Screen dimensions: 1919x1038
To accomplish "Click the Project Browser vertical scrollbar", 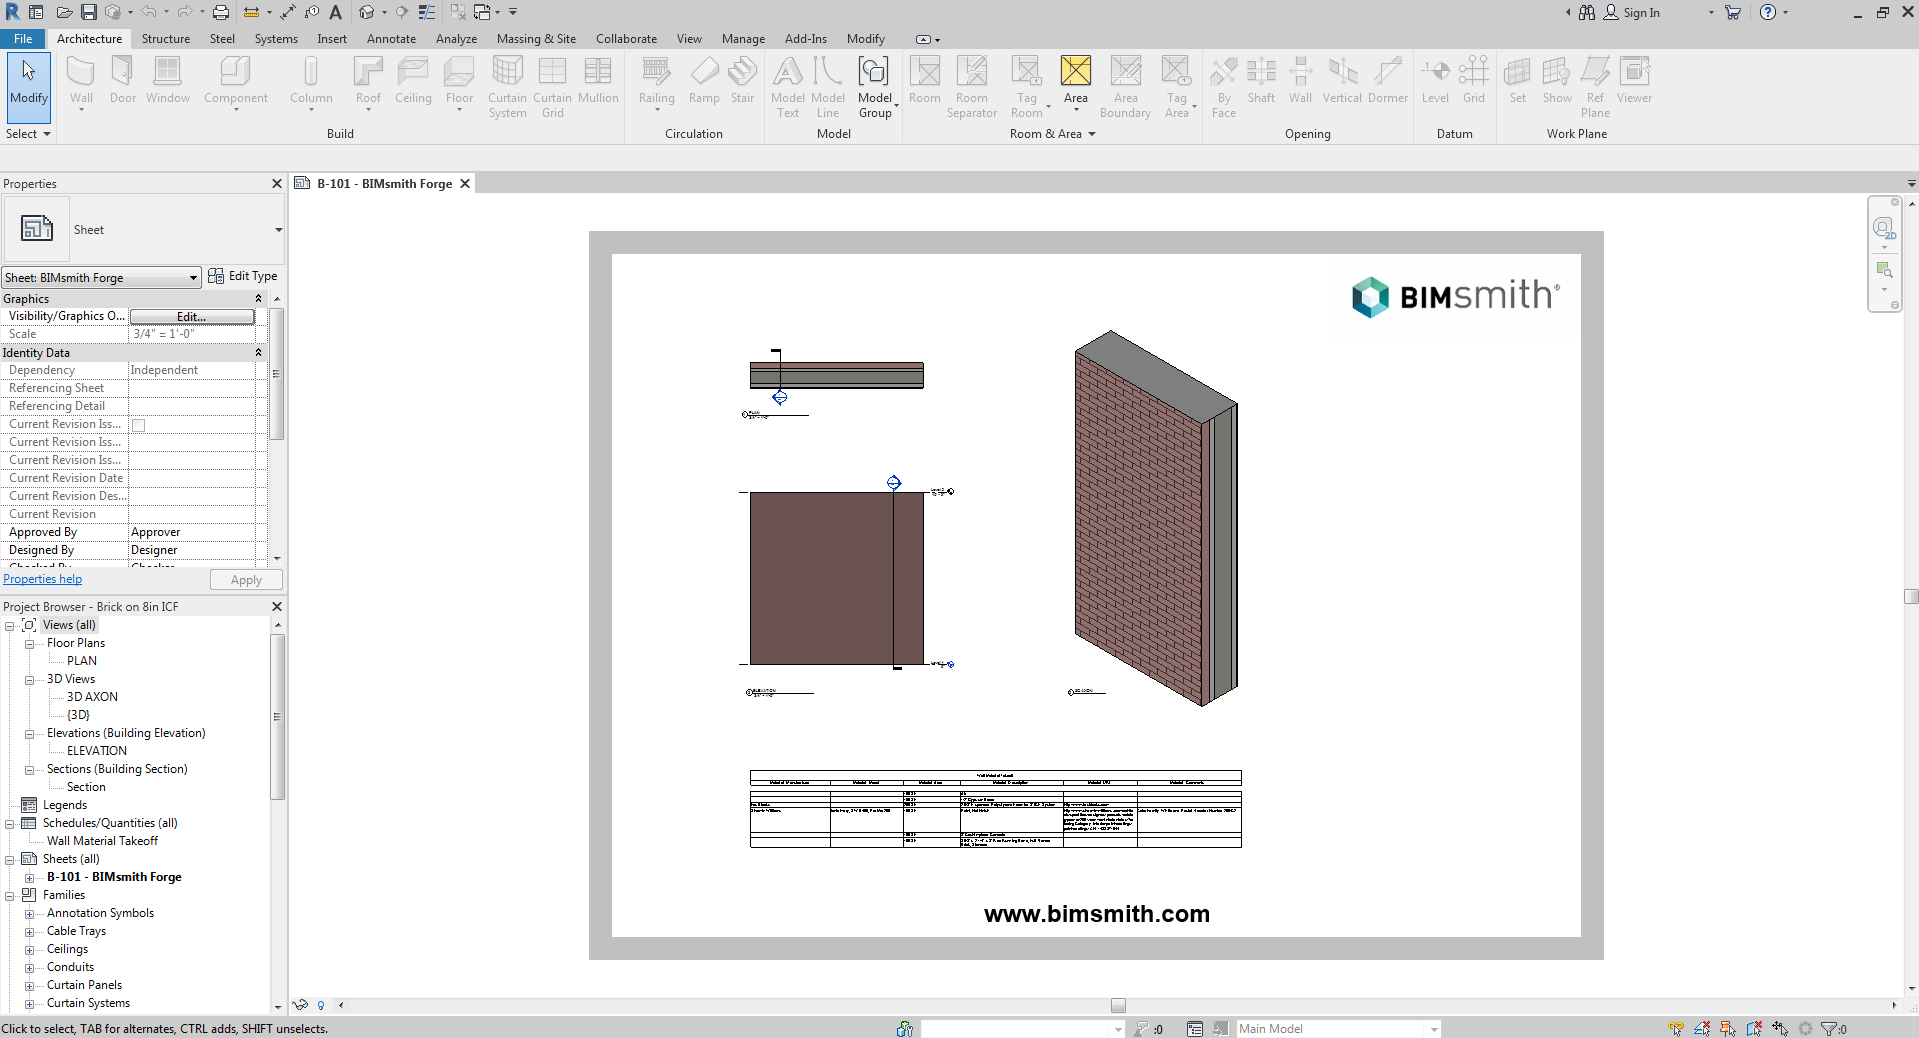I will (278, 716).
